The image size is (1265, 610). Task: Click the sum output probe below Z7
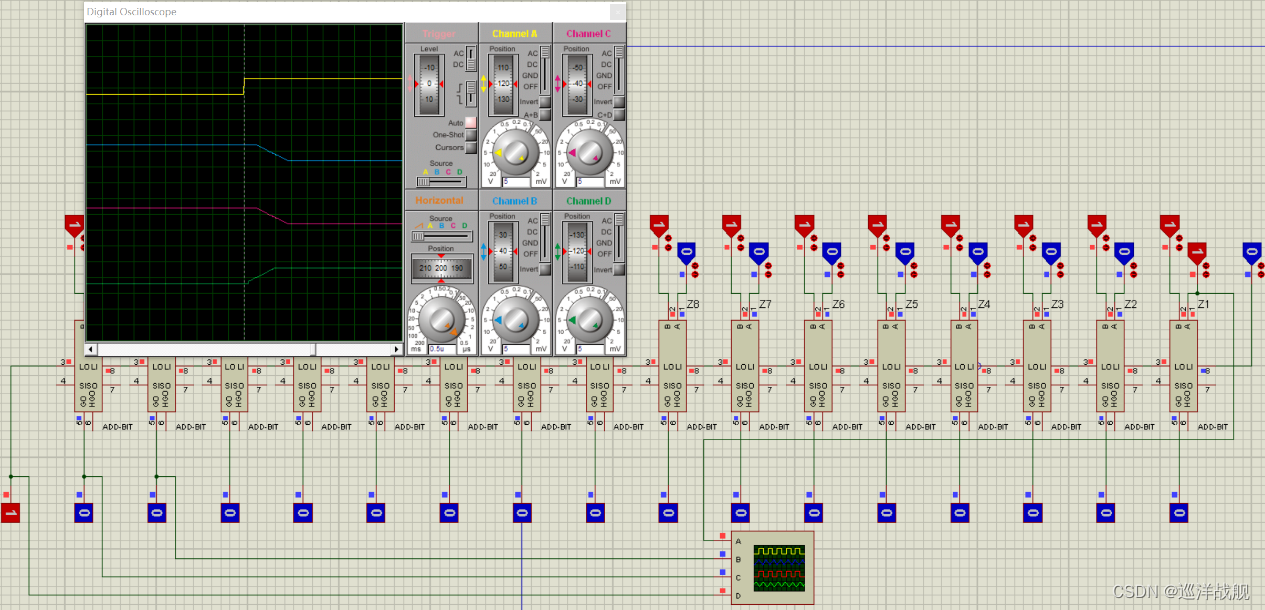[x=741, y=513]
